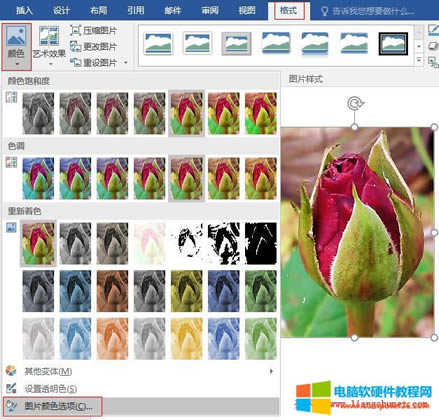Open the 颜色 (Color) dropdown button

point(17,46)
